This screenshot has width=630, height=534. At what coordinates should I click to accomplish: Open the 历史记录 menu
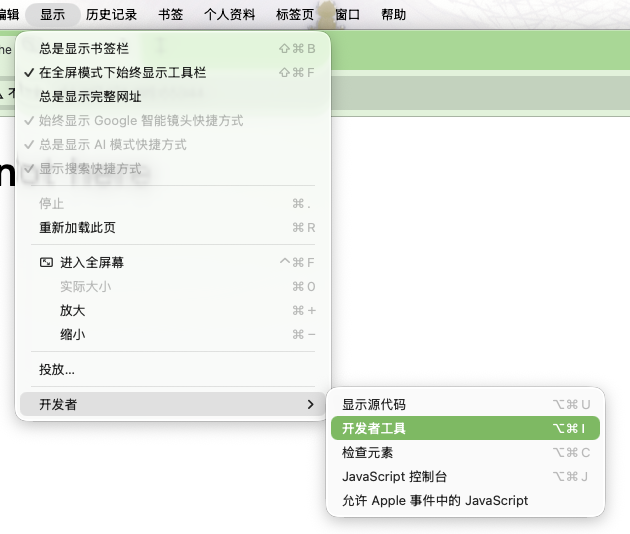pos(112,15)
